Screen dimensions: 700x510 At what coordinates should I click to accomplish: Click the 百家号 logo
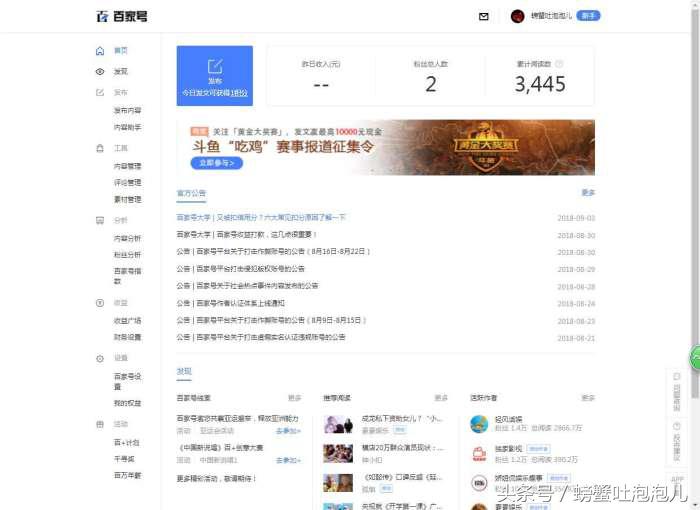pyautogui.click(x=122, y=17)
